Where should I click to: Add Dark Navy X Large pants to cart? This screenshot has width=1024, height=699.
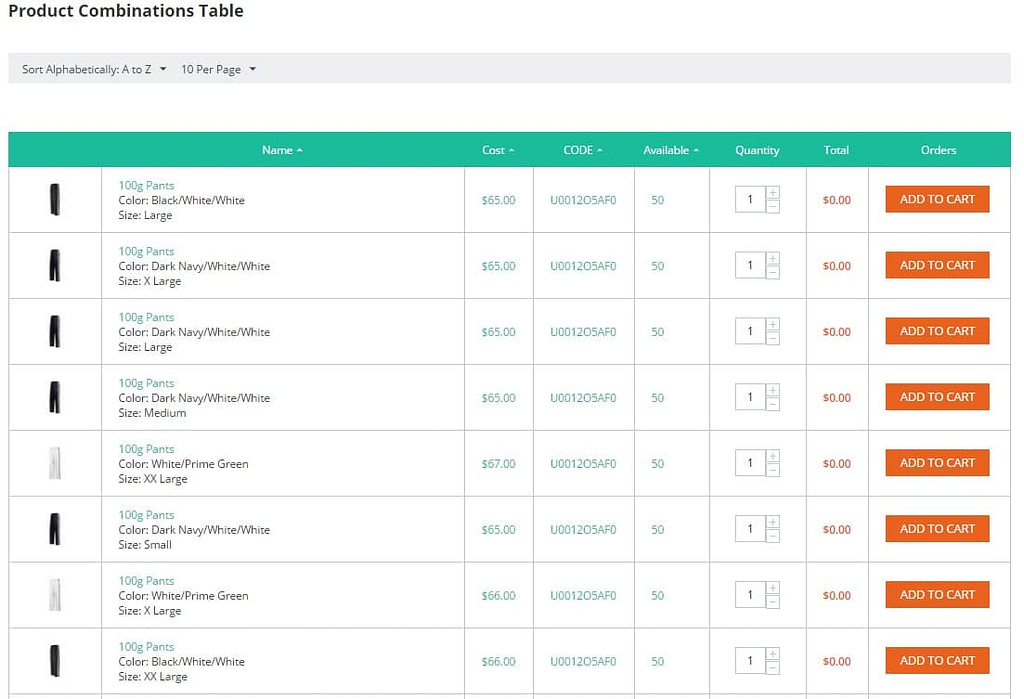pos(937,265)
